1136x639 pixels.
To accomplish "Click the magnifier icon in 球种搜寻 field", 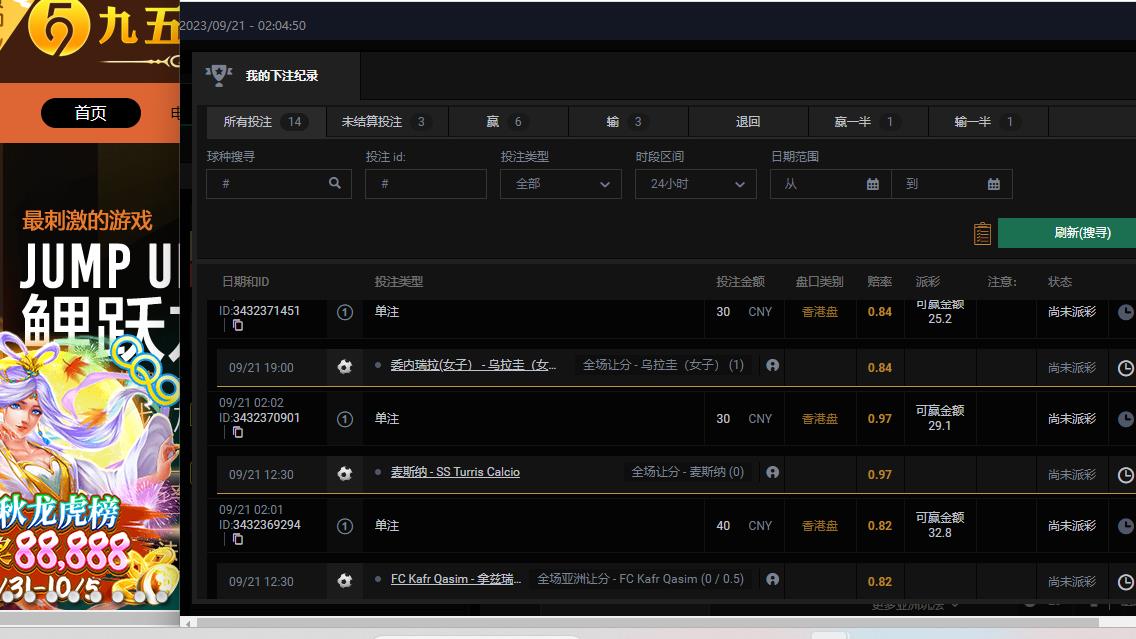I will pyautogui.click(x=335, y=184).
